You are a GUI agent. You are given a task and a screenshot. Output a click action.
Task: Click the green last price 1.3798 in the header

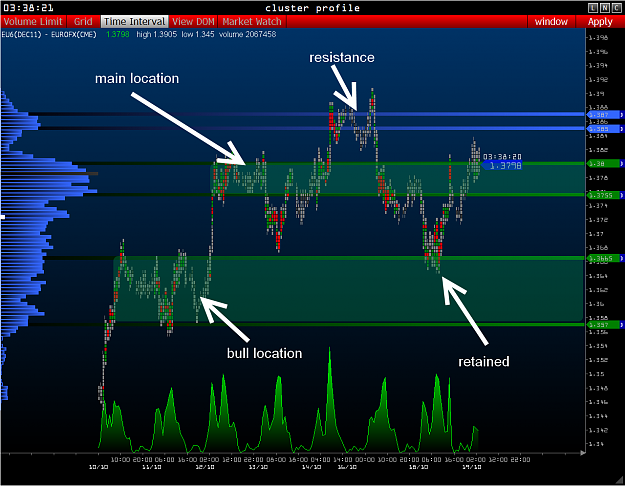(118, 34)
